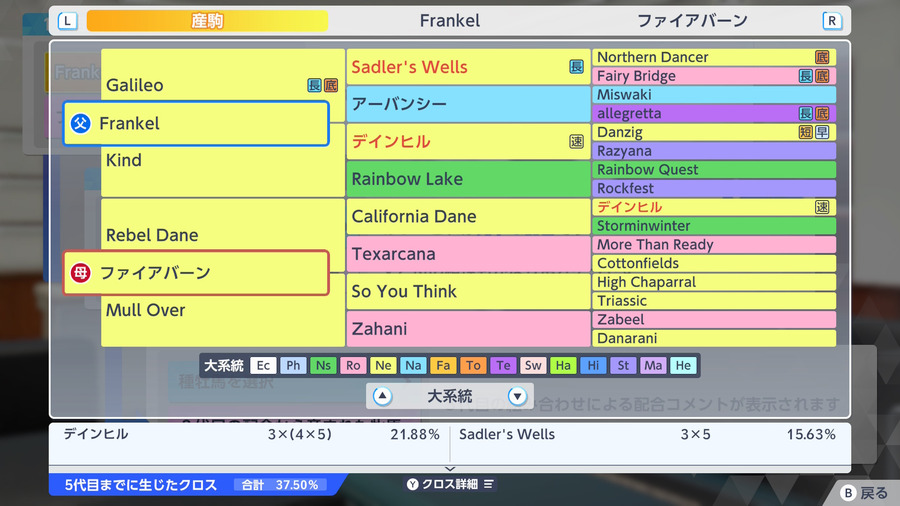Click the 長 icon on Fairy Bridge
This screenshot has width=900, height=506.
[806, 76]
